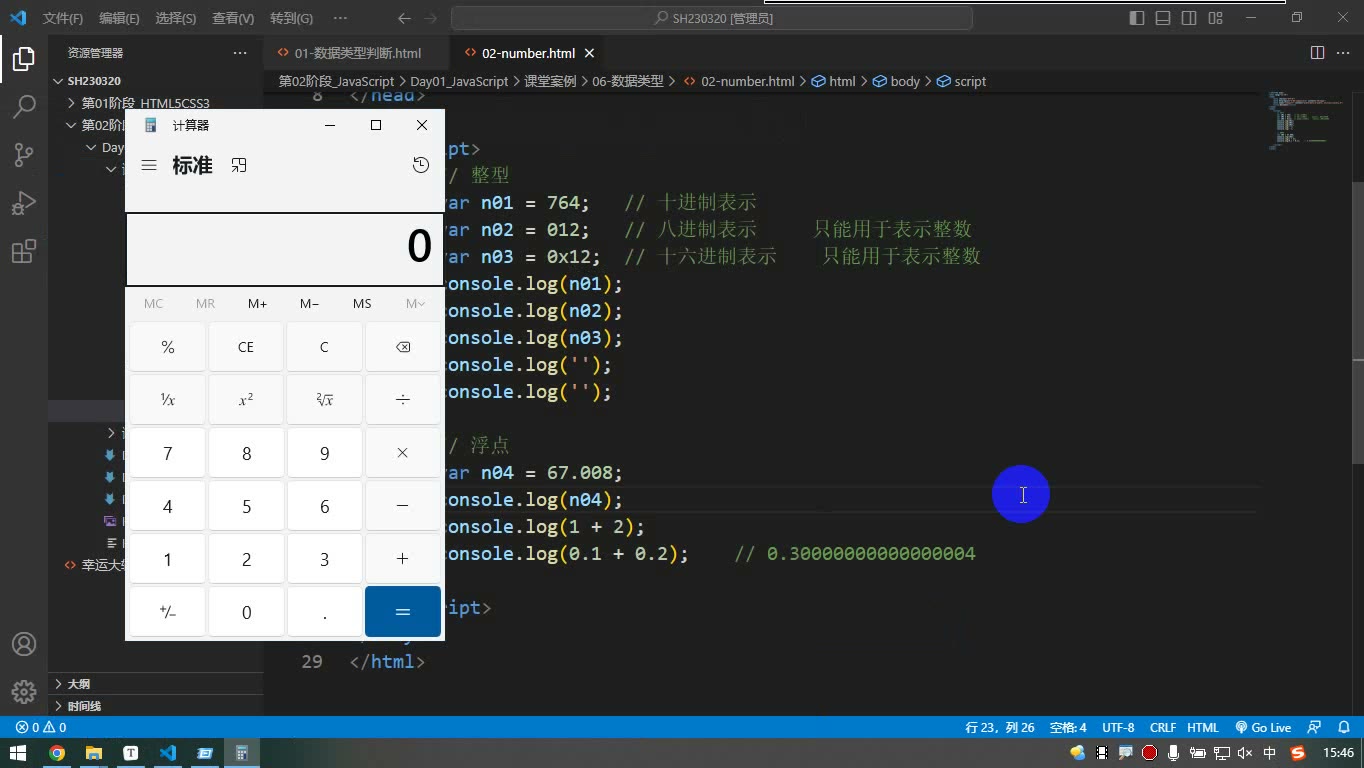
Task: Click the MS memory store button
Action: click(x=362, y=303)
